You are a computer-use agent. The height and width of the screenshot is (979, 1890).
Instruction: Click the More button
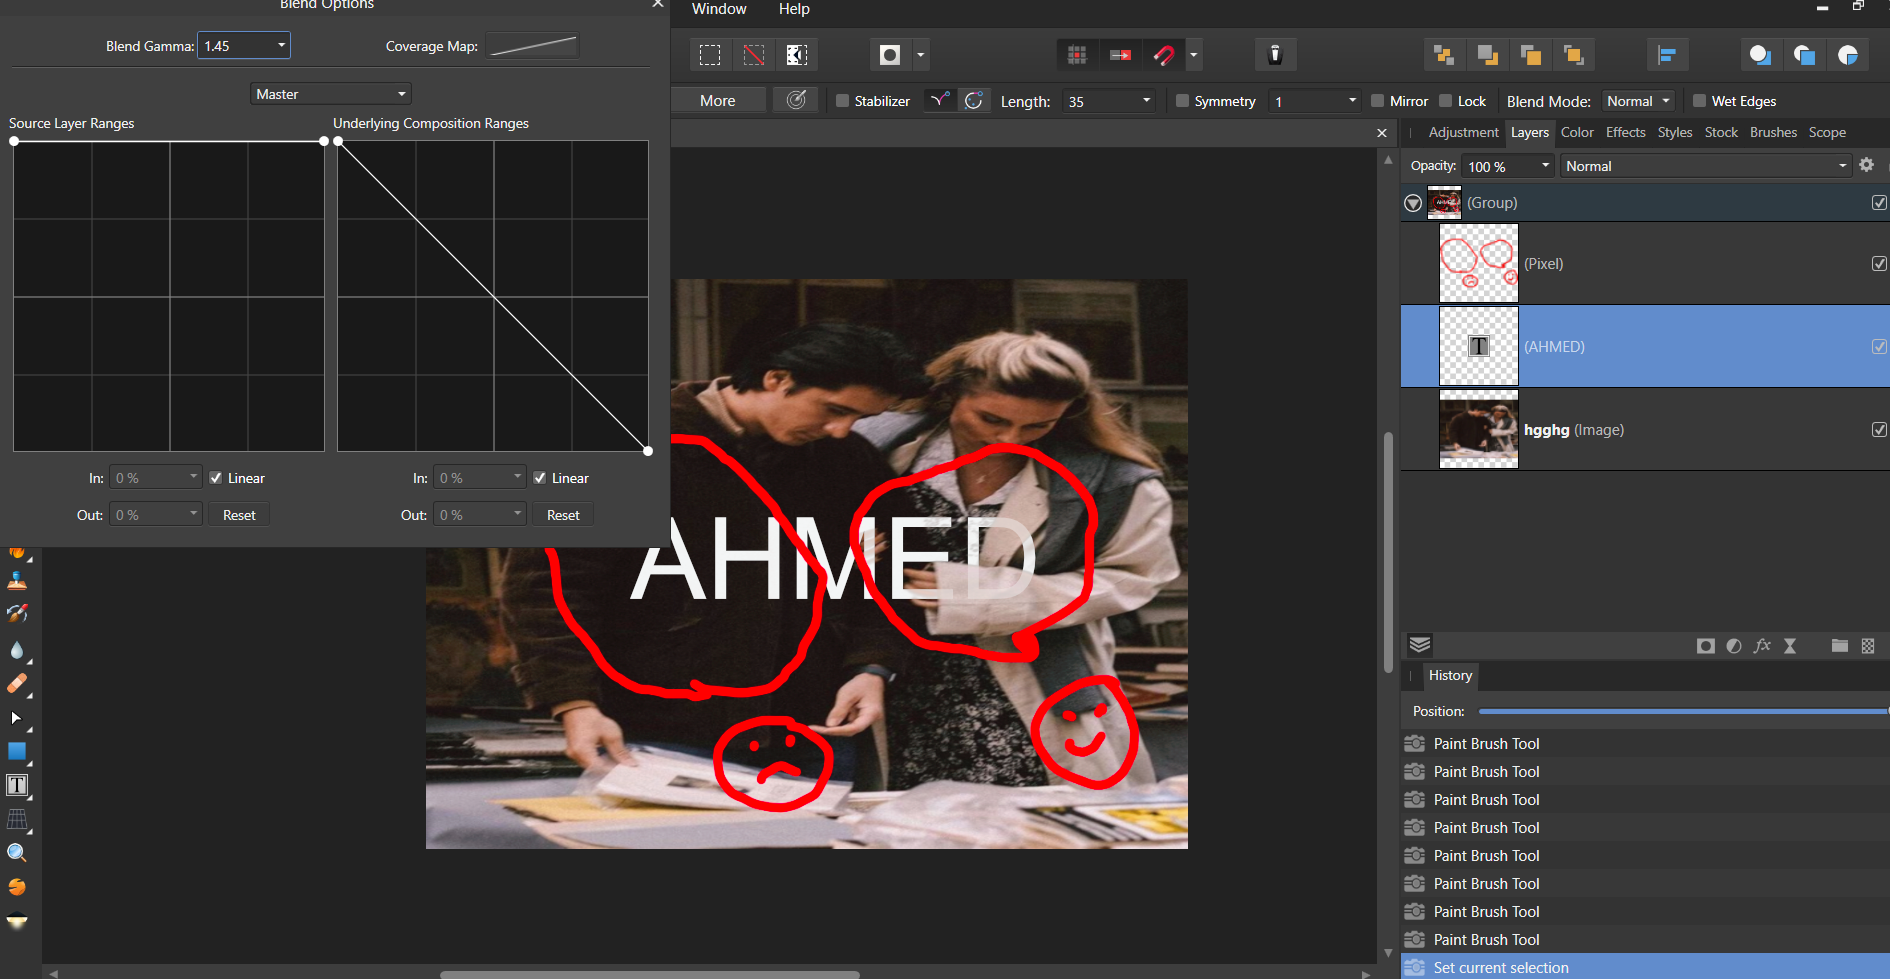(x=718, y=100)
